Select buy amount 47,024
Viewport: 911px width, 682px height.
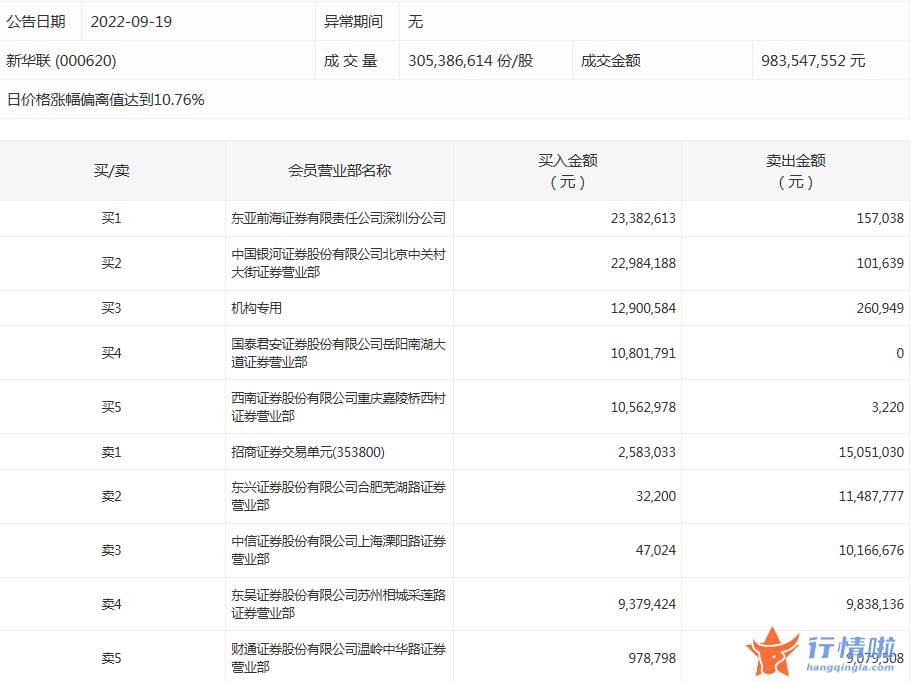[656, 550]
